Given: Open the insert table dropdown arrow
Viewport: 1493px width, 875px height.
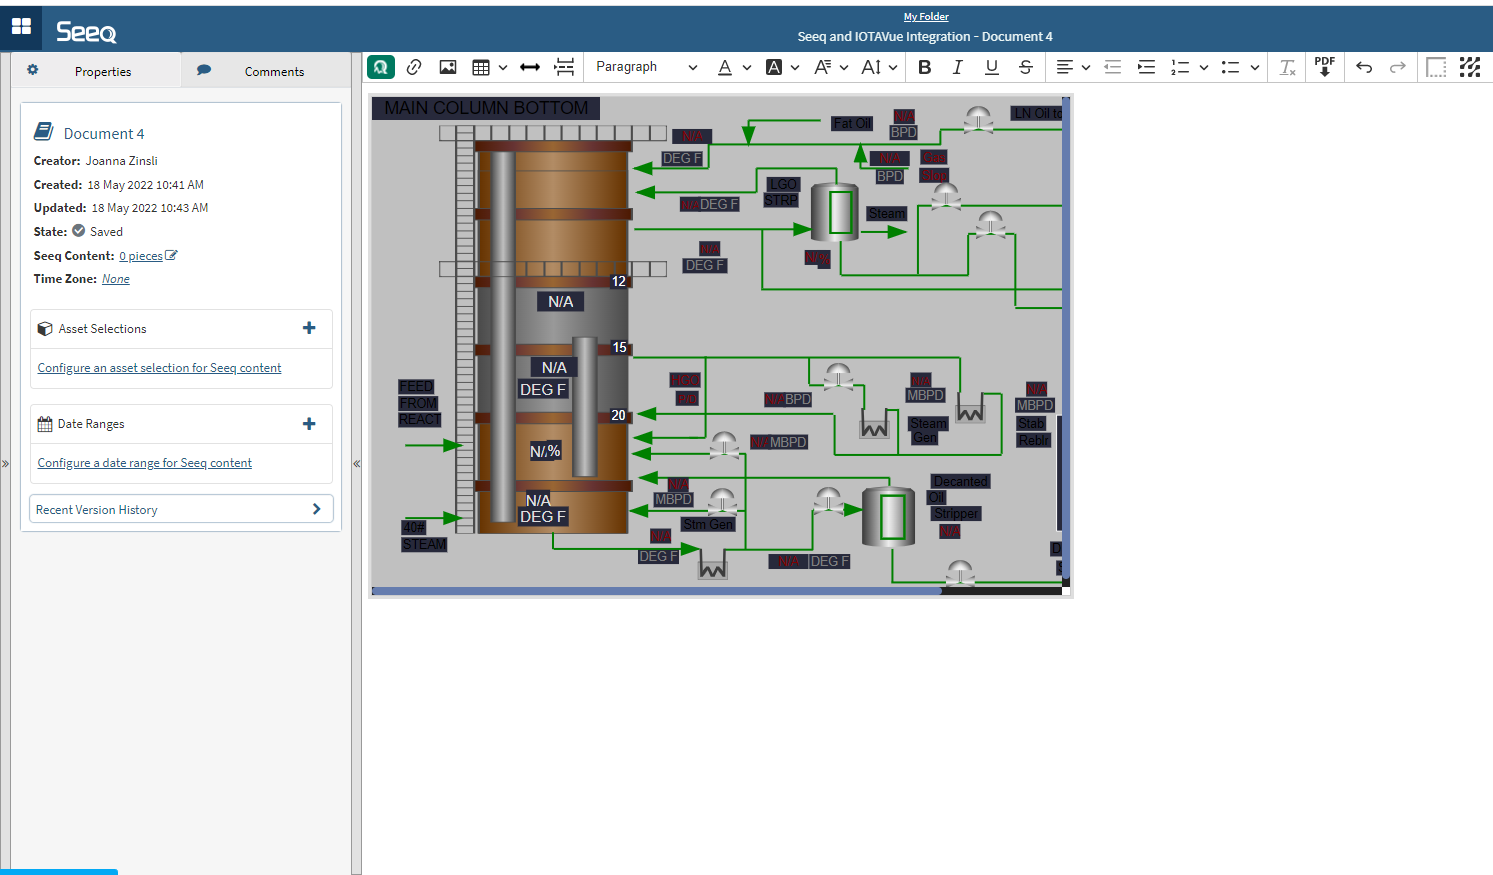Looking at the screenshot, I should click(x=503, y=67).
